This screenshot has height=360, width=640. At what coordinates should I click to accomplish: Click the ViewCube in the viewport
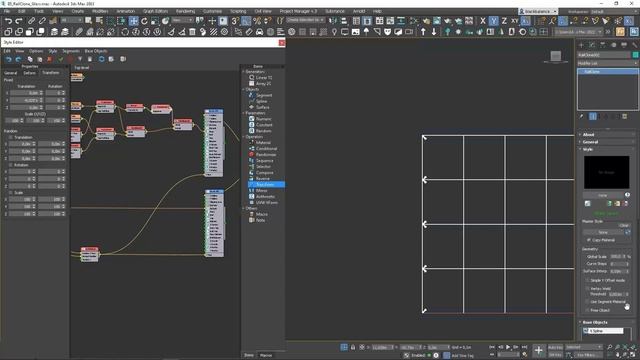coord(556,56)
